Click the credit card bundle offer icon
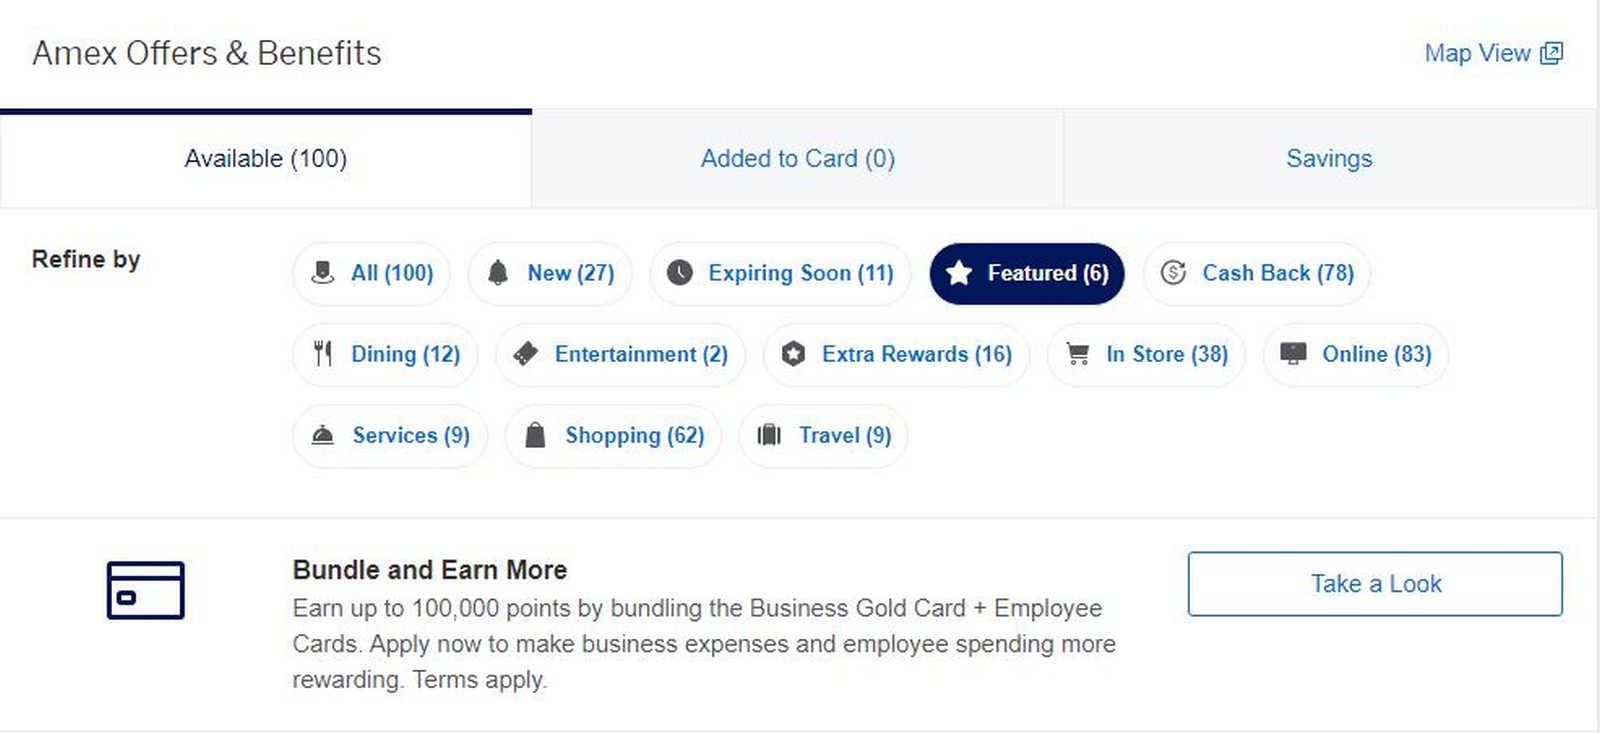 pyautogui.click(x=146, y=590)
